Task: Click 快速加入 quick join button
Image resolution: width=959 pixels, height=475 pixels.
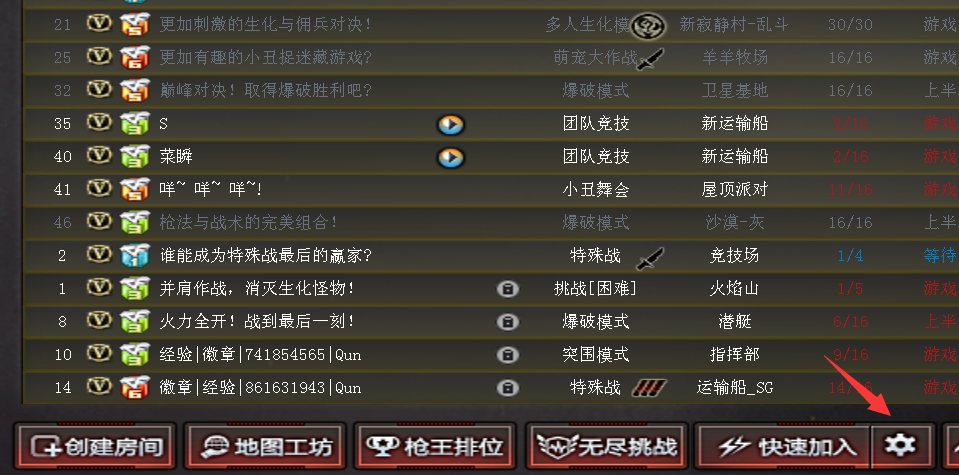Action: click(x=783, y=446)
